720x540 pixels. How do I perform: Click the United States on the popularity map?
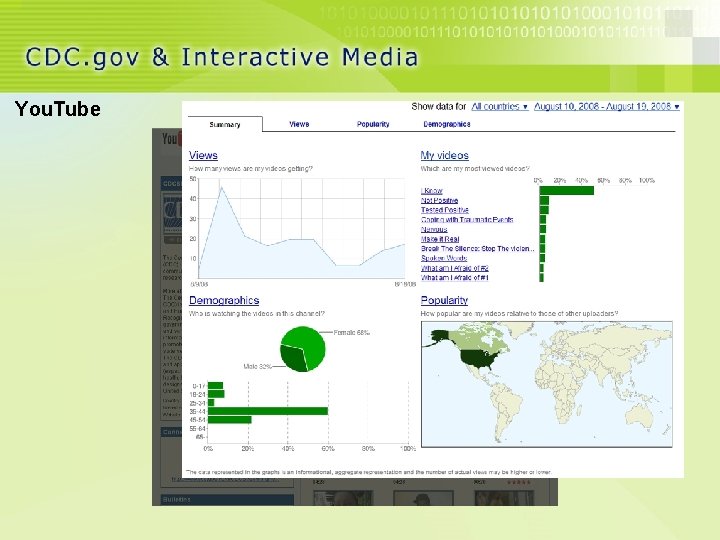coord(480,360)
